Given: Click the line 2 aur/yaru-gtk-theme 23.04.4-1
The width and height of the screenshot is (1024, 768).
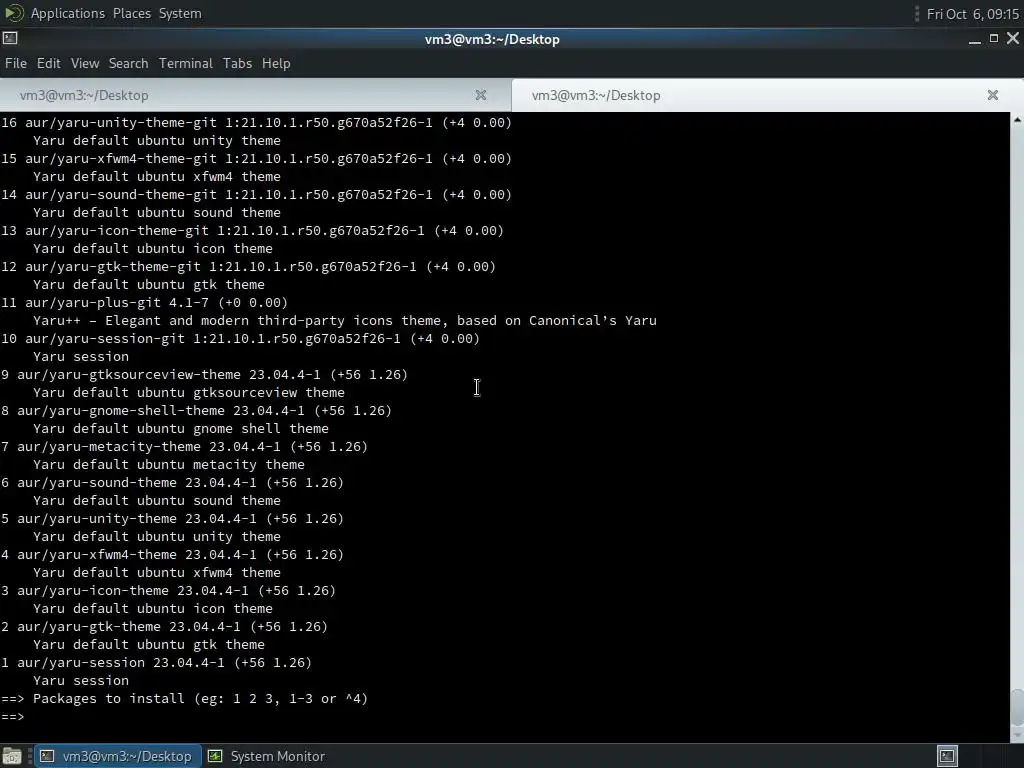Looking at the screenshot, I should coord(165,626).
